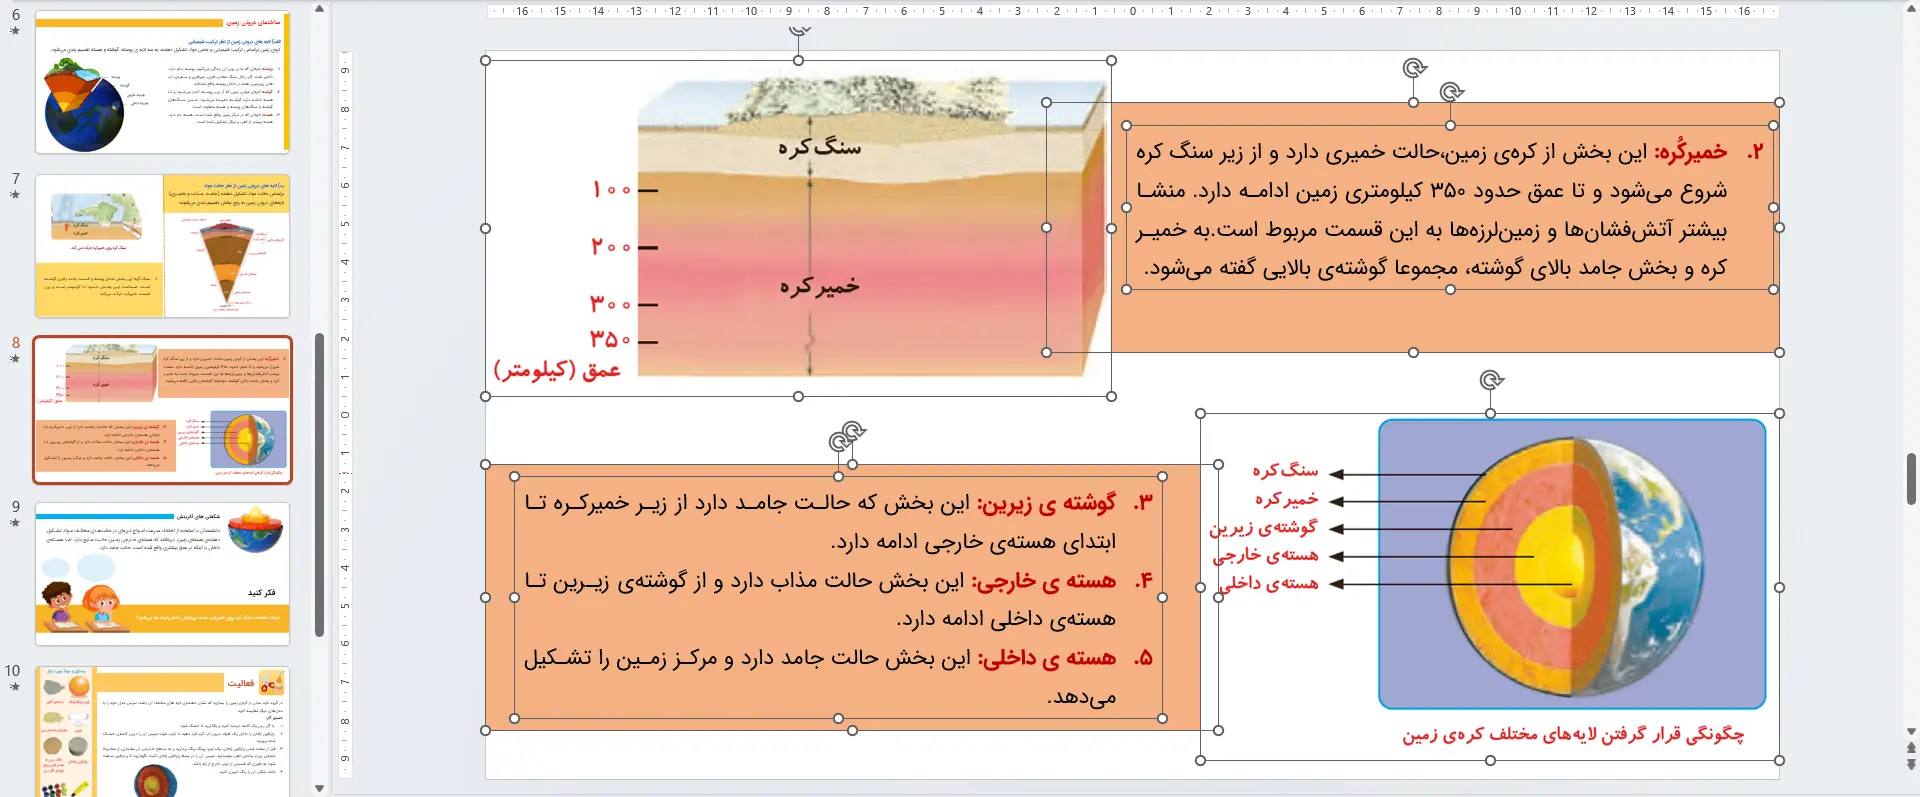Click the سنگ کره label in the cross-section diagram
Screen dimensions: 1920x797
tap(819, 147)
